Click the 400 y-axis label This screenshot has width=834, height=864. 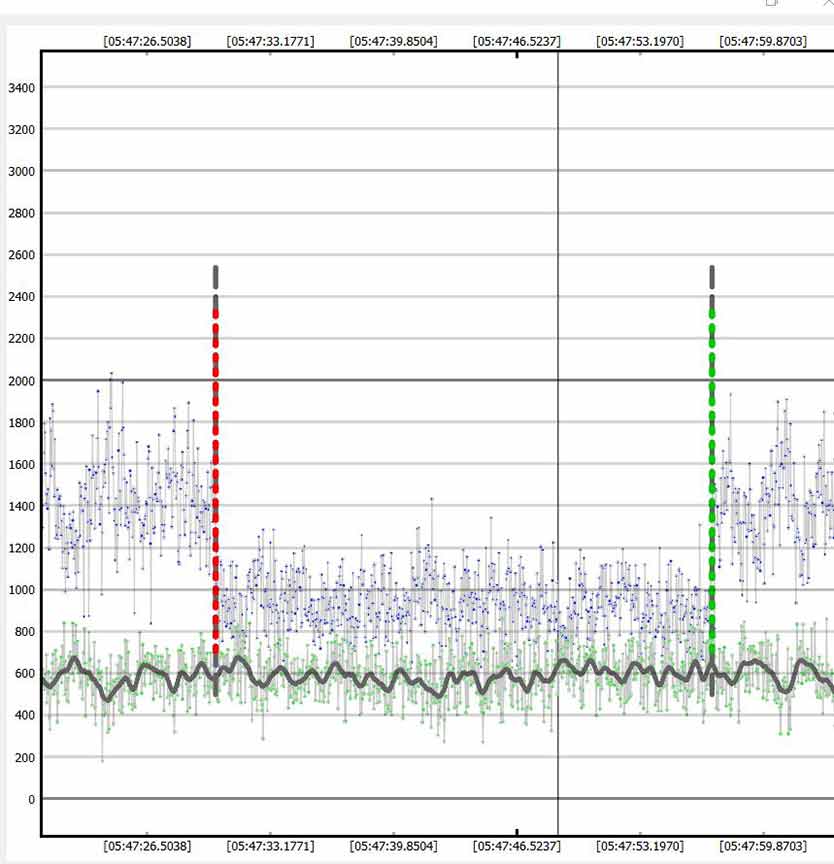point(25,715)
